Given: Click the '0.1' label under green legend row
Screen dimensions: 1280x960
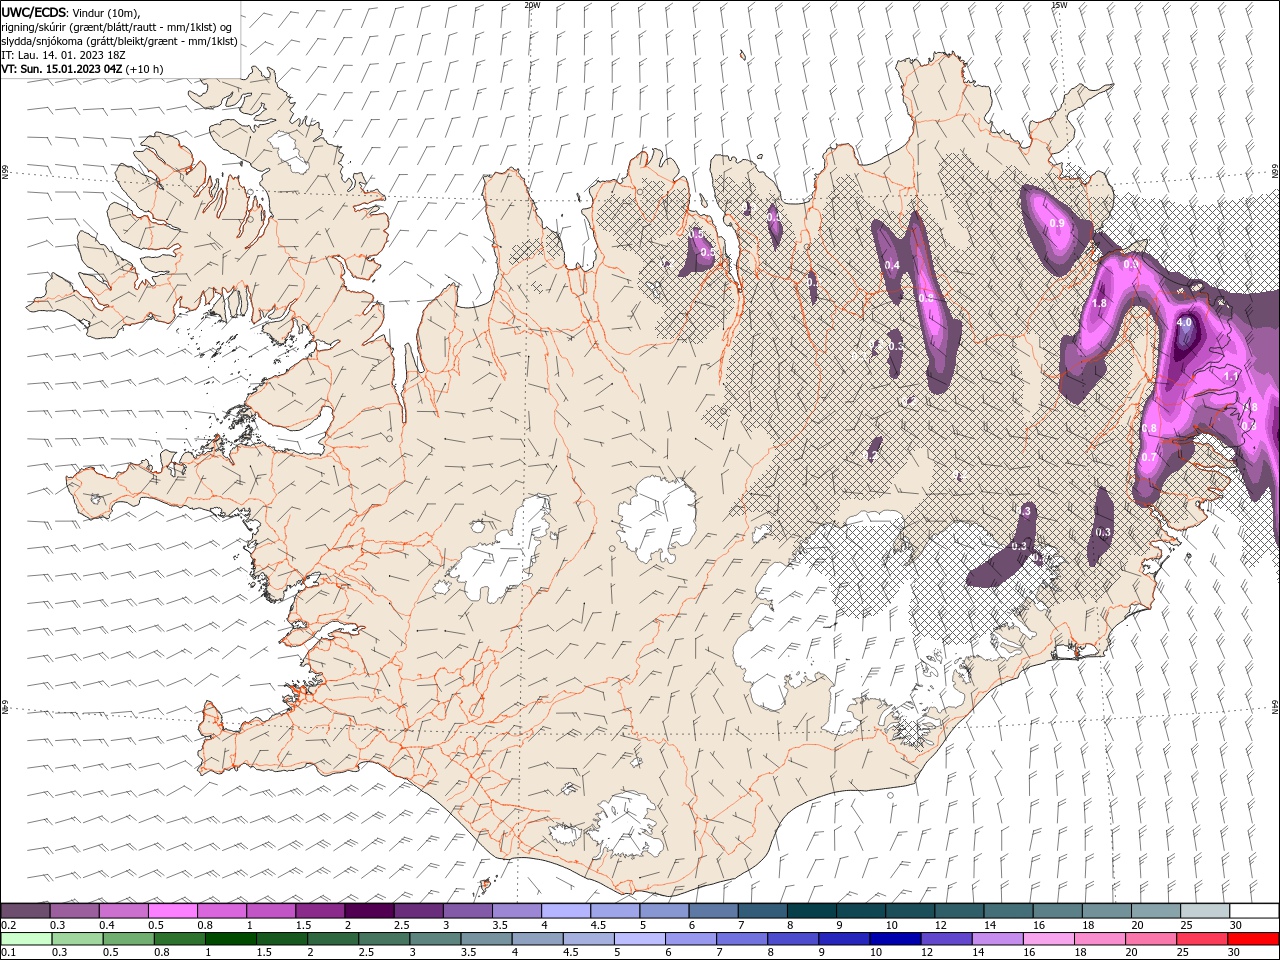Looking at the screenshot, I should 9,953.
